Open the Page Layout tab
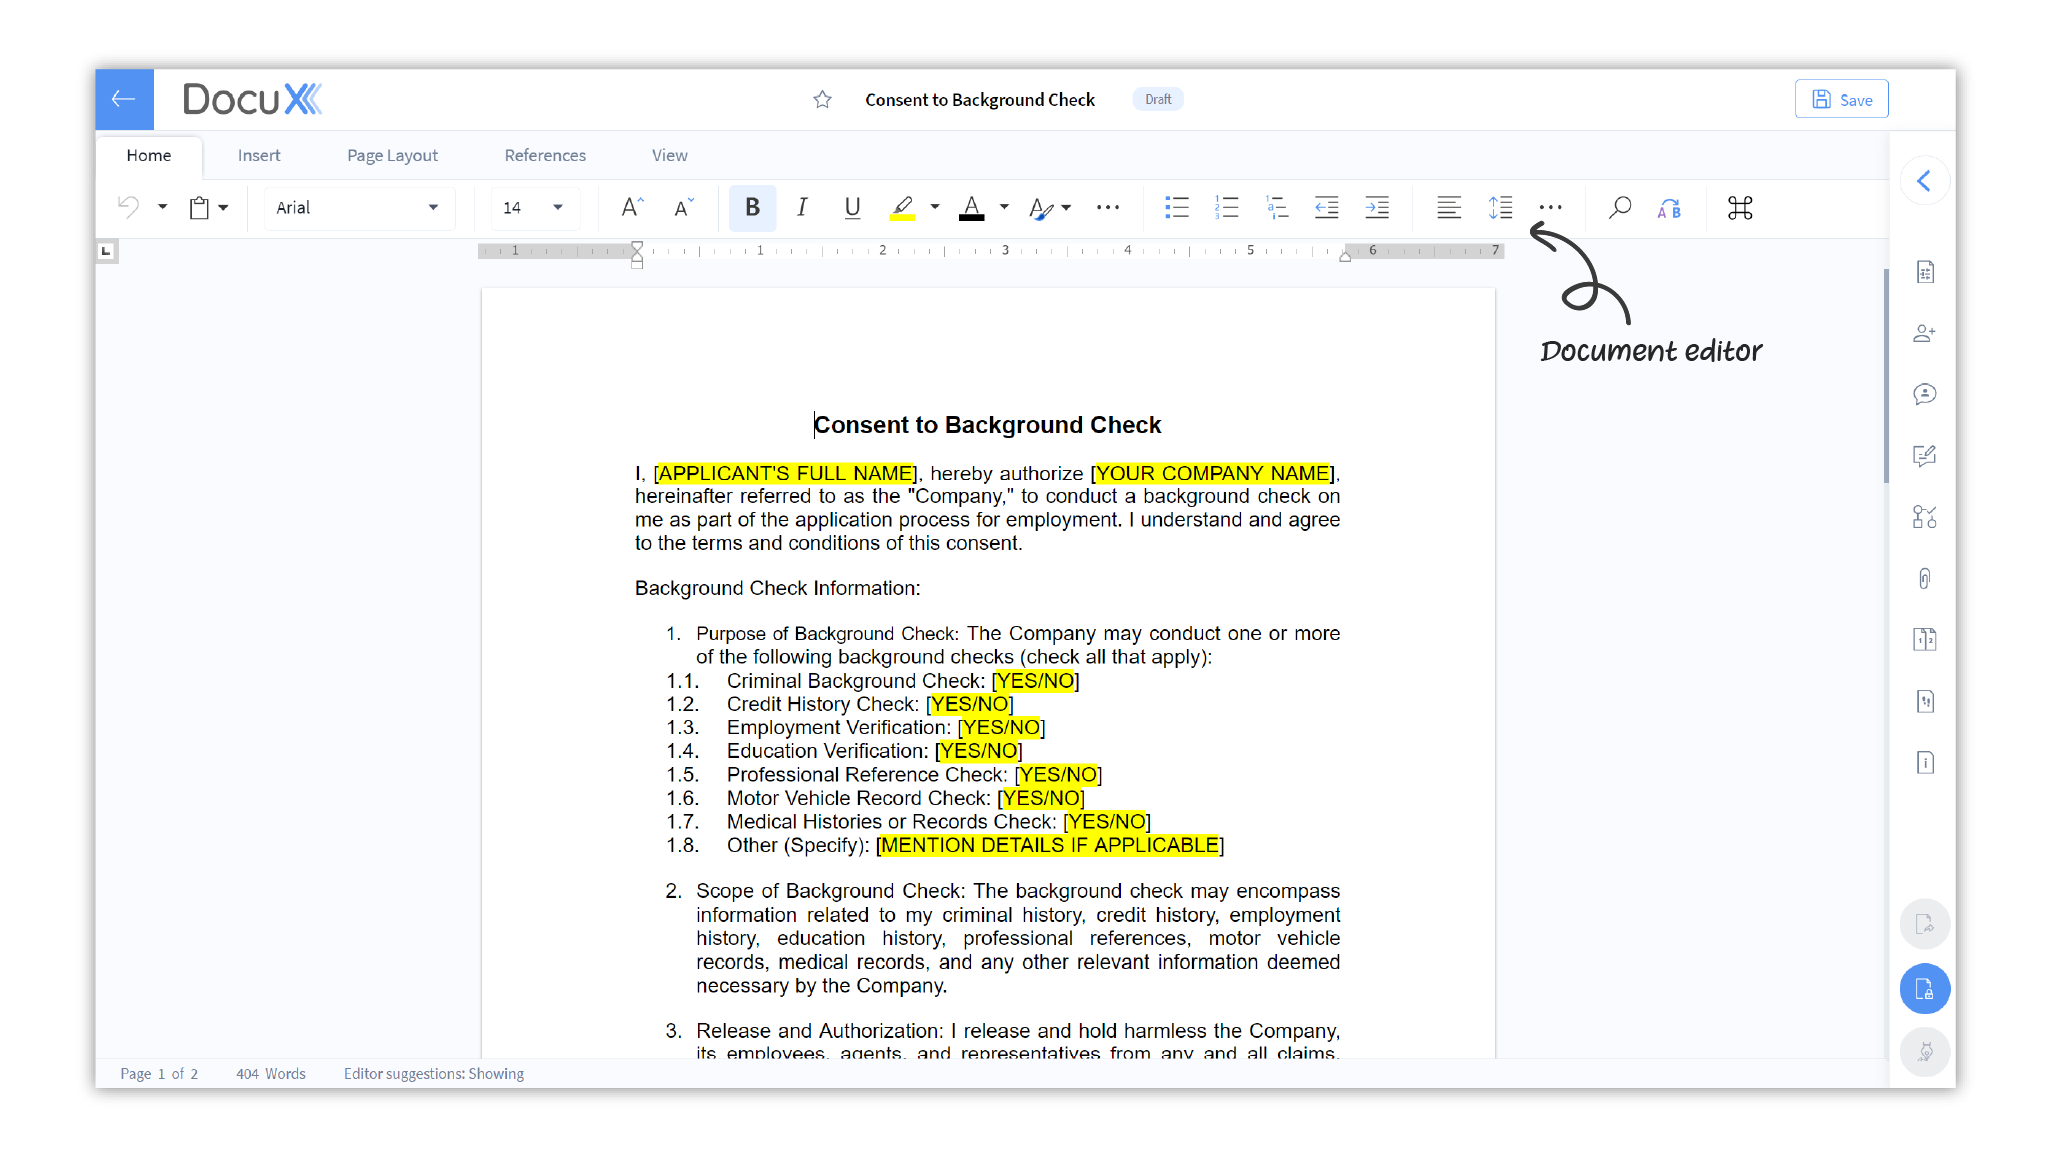 coord(393,155)
